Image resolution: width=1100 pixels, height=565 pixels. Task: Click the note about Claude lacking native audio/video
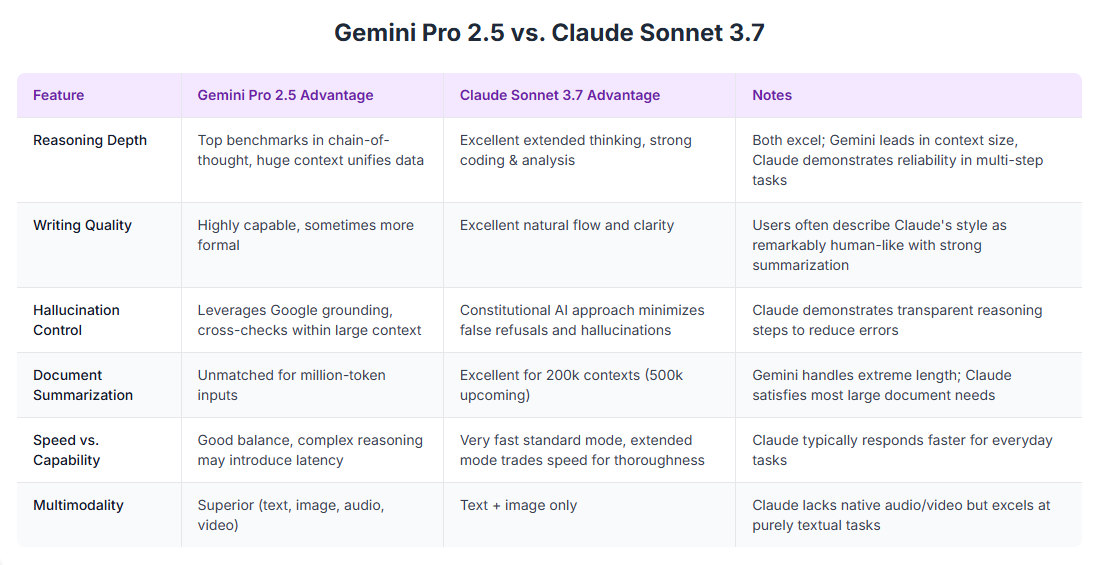point(901,515)
